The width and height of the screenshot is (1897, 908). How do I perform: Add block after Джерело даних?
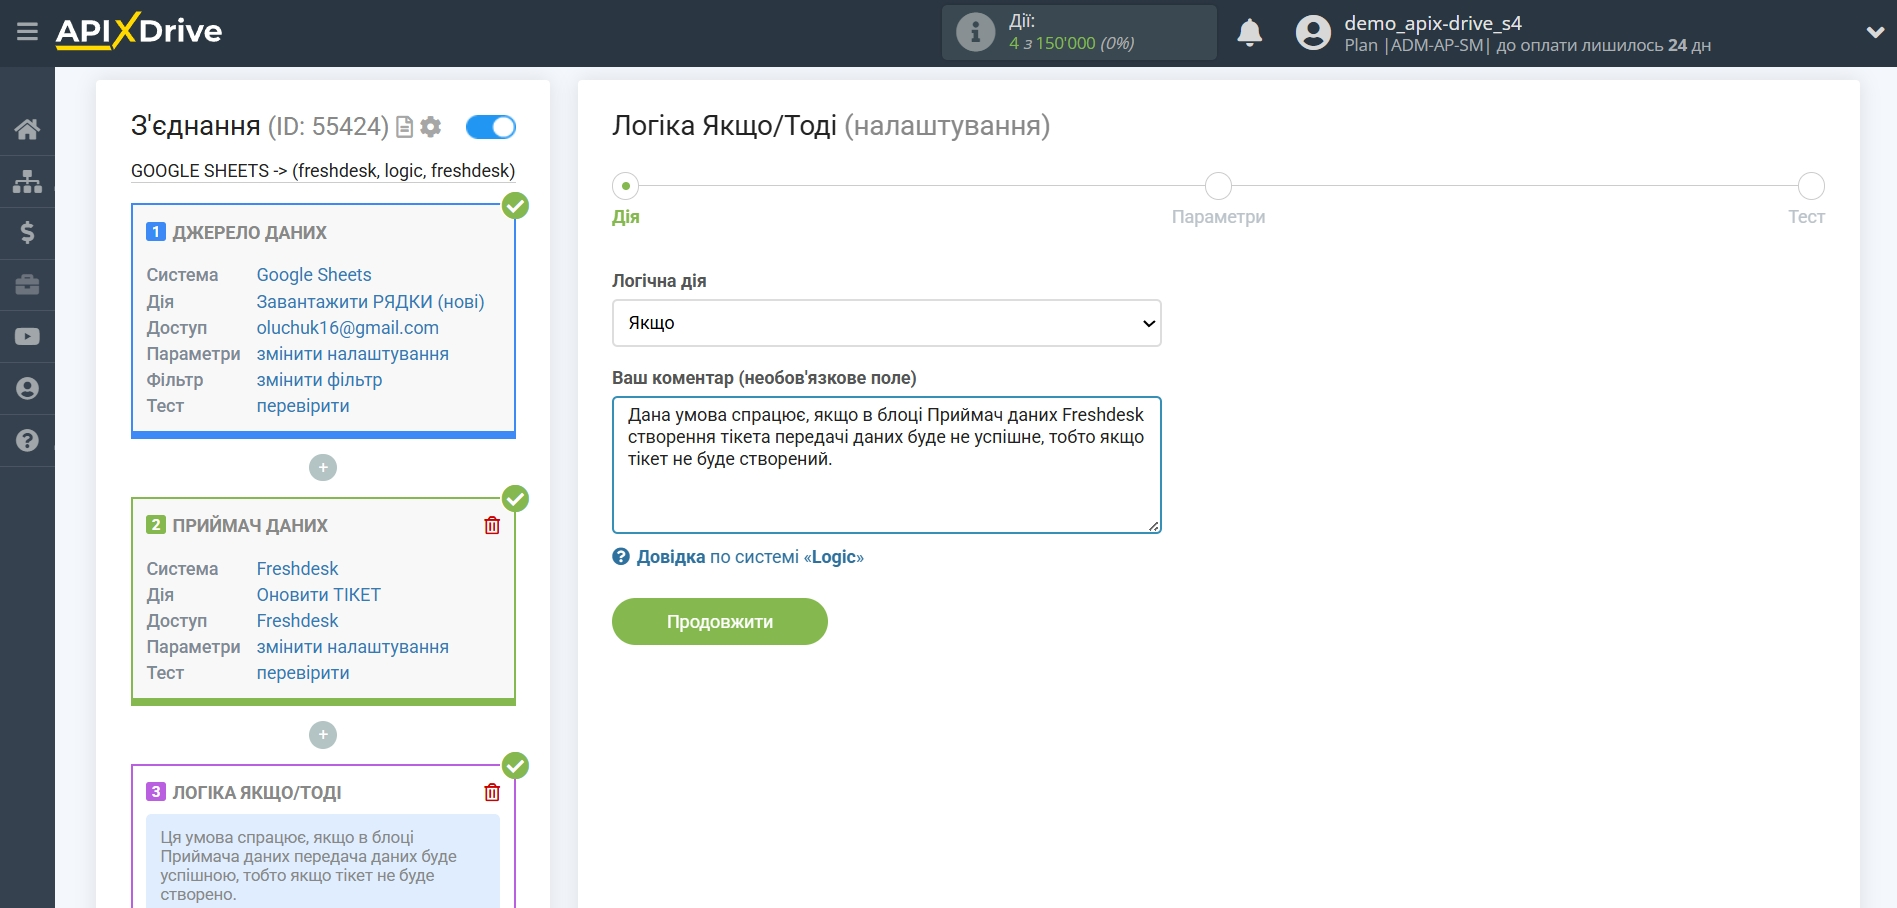[x=323, y=467]
